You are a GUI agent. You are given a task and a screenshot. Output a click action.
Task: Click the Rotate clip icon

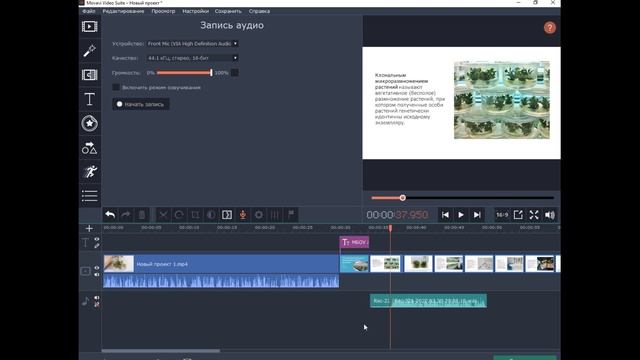(179, 215)
